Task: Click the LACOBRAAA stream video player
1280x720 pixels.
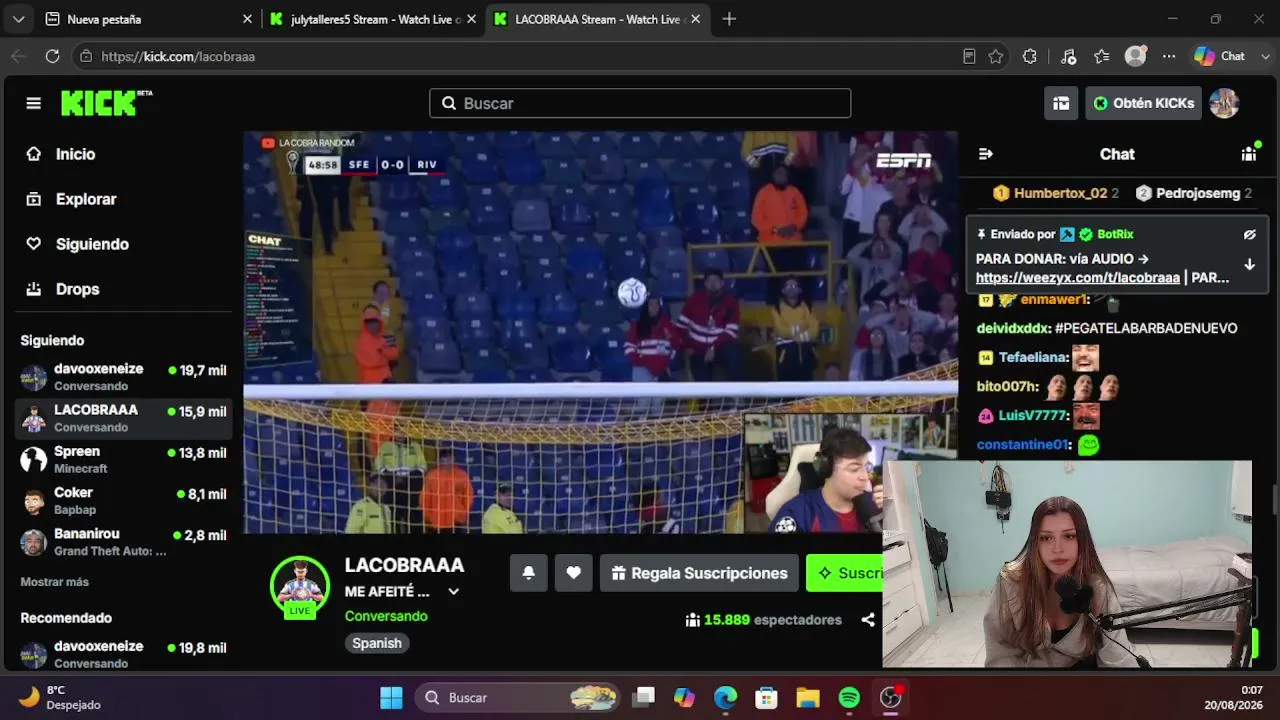Action: [600, 332]
